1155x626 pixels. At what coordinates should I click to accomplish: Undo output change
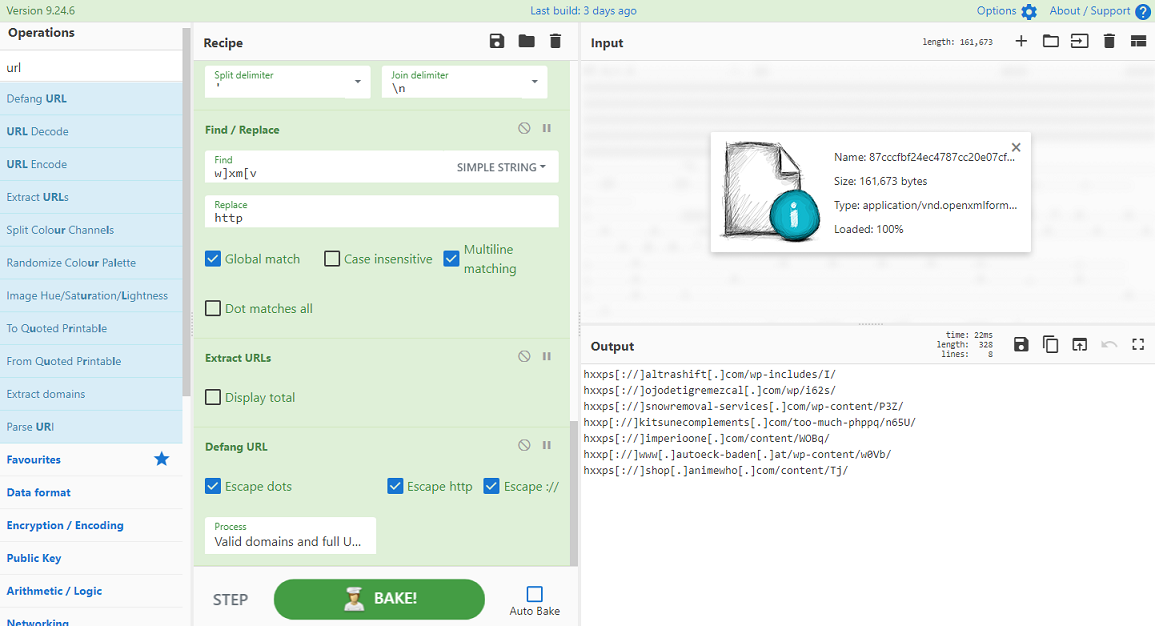coord(1109,345)
